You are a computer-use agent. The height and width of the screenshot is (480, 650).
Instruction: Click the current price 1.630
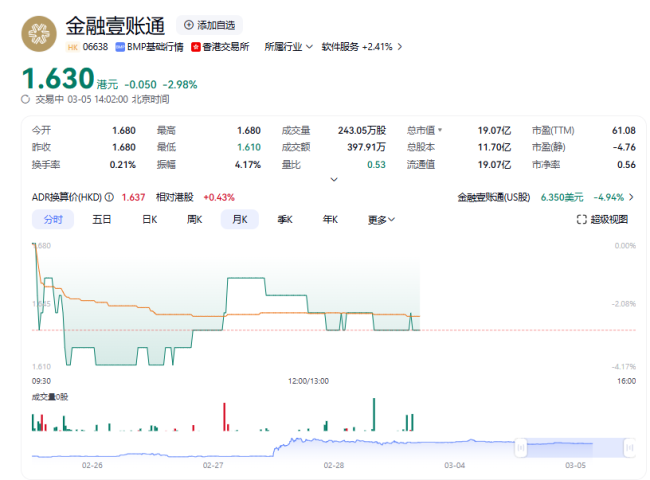coord(58,78)
